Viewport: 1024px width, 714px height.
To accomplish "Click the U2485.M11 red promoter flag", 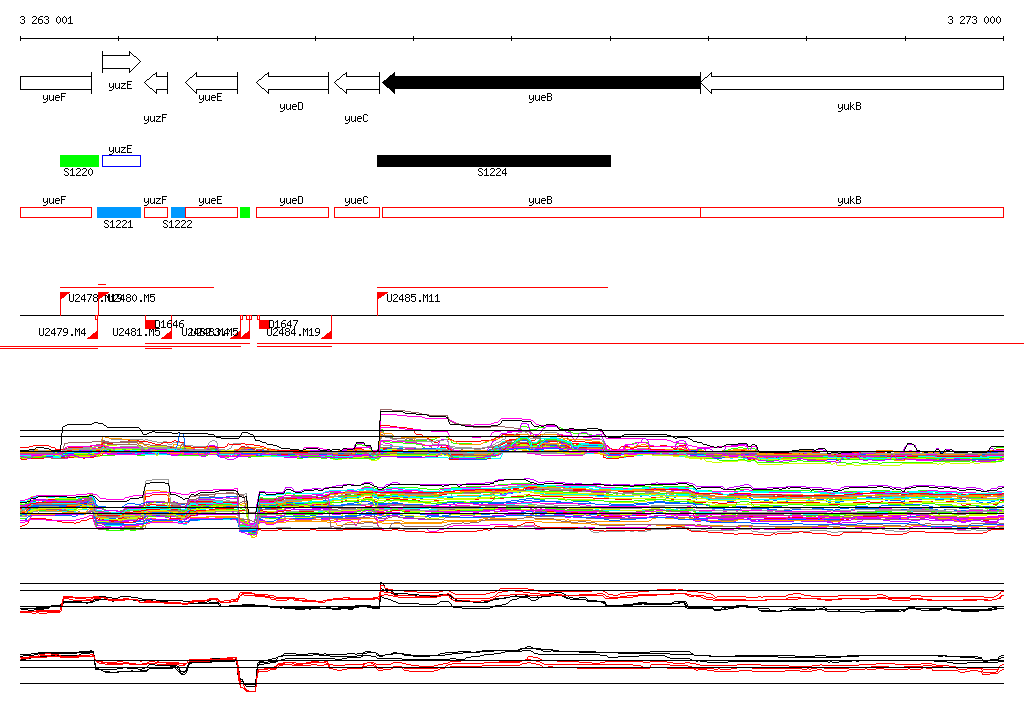I will pos(381,297).
